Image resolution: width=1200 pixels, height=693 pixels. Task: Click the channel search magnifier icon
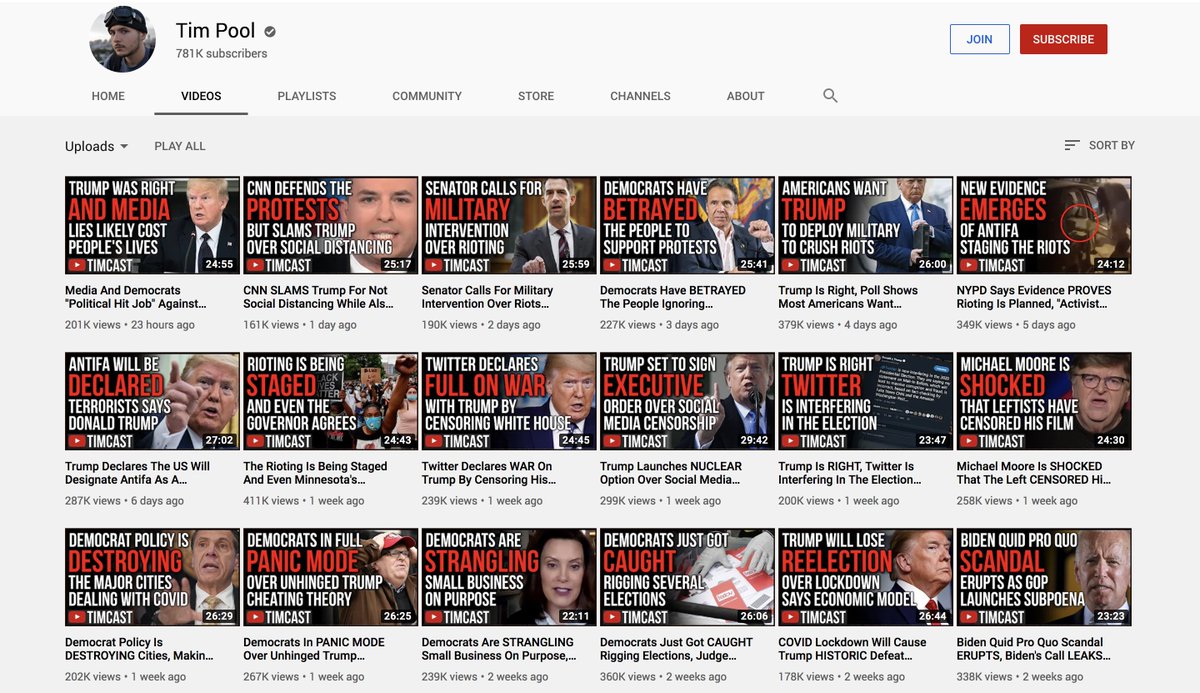click(x=830, y=96)
